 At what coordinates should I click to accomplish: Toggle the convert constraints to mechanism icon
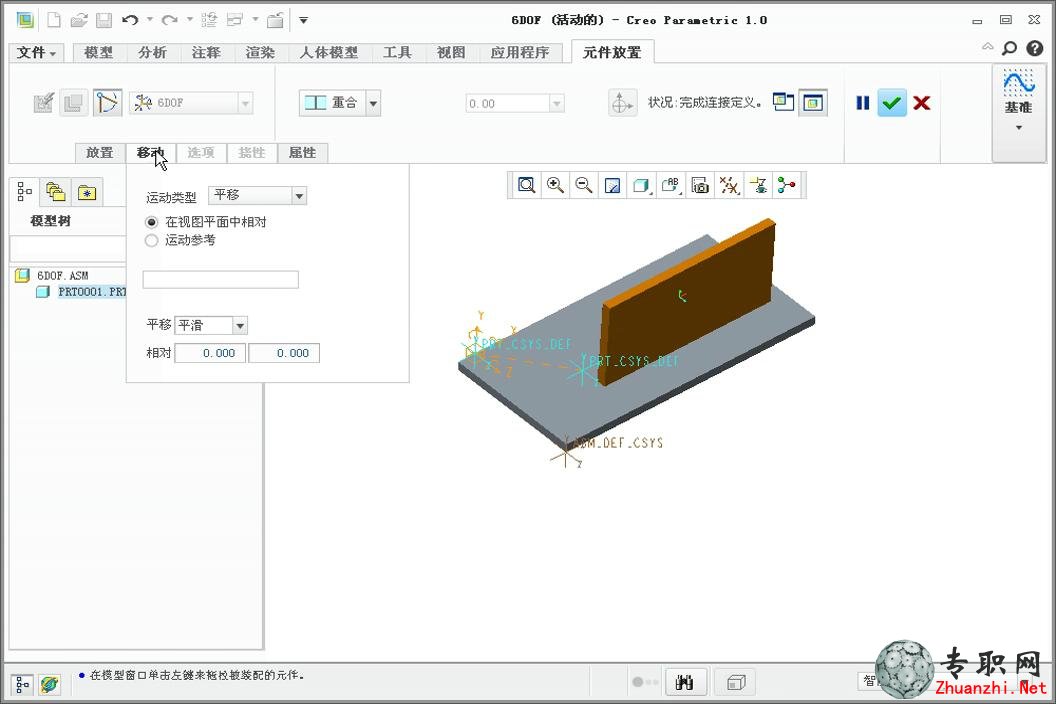point(107,102)
